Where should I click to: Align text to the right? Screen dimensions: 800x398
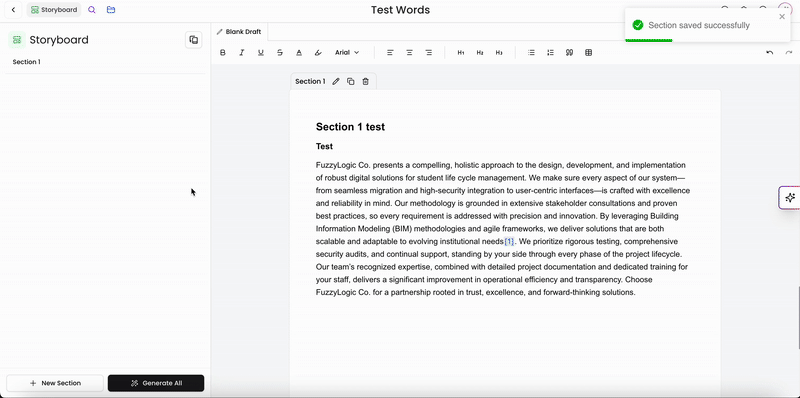click(x=429, y=53)
